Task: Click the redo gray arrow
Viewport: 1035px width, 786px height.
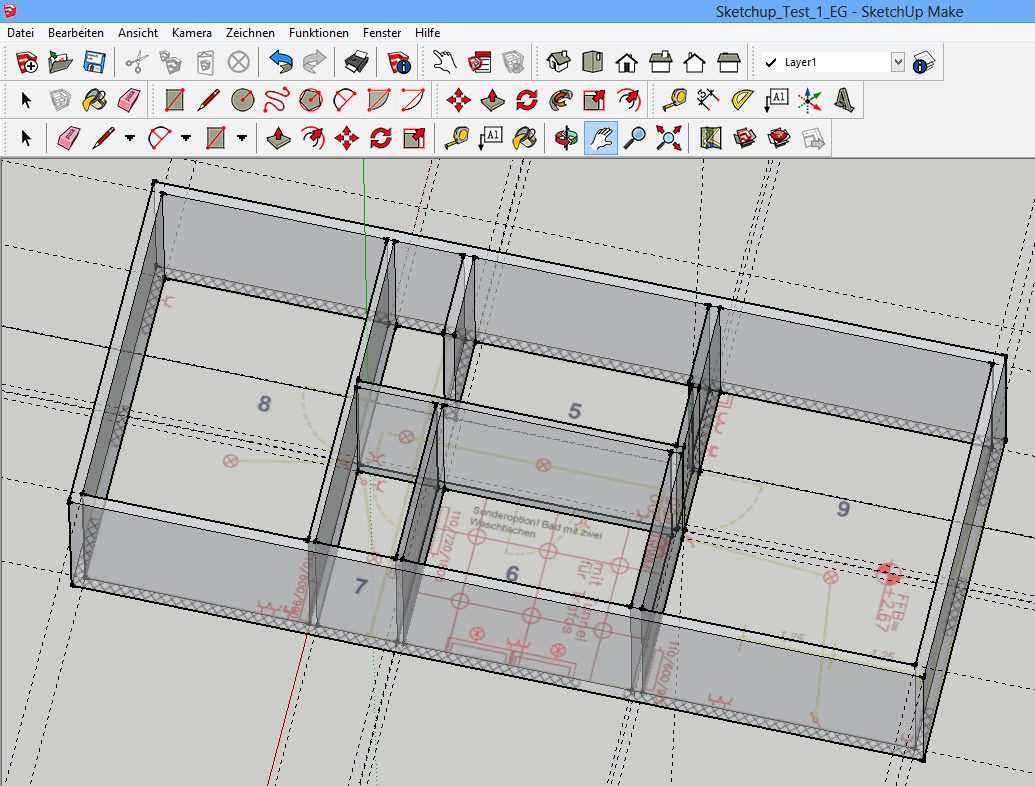Action: 314,62
